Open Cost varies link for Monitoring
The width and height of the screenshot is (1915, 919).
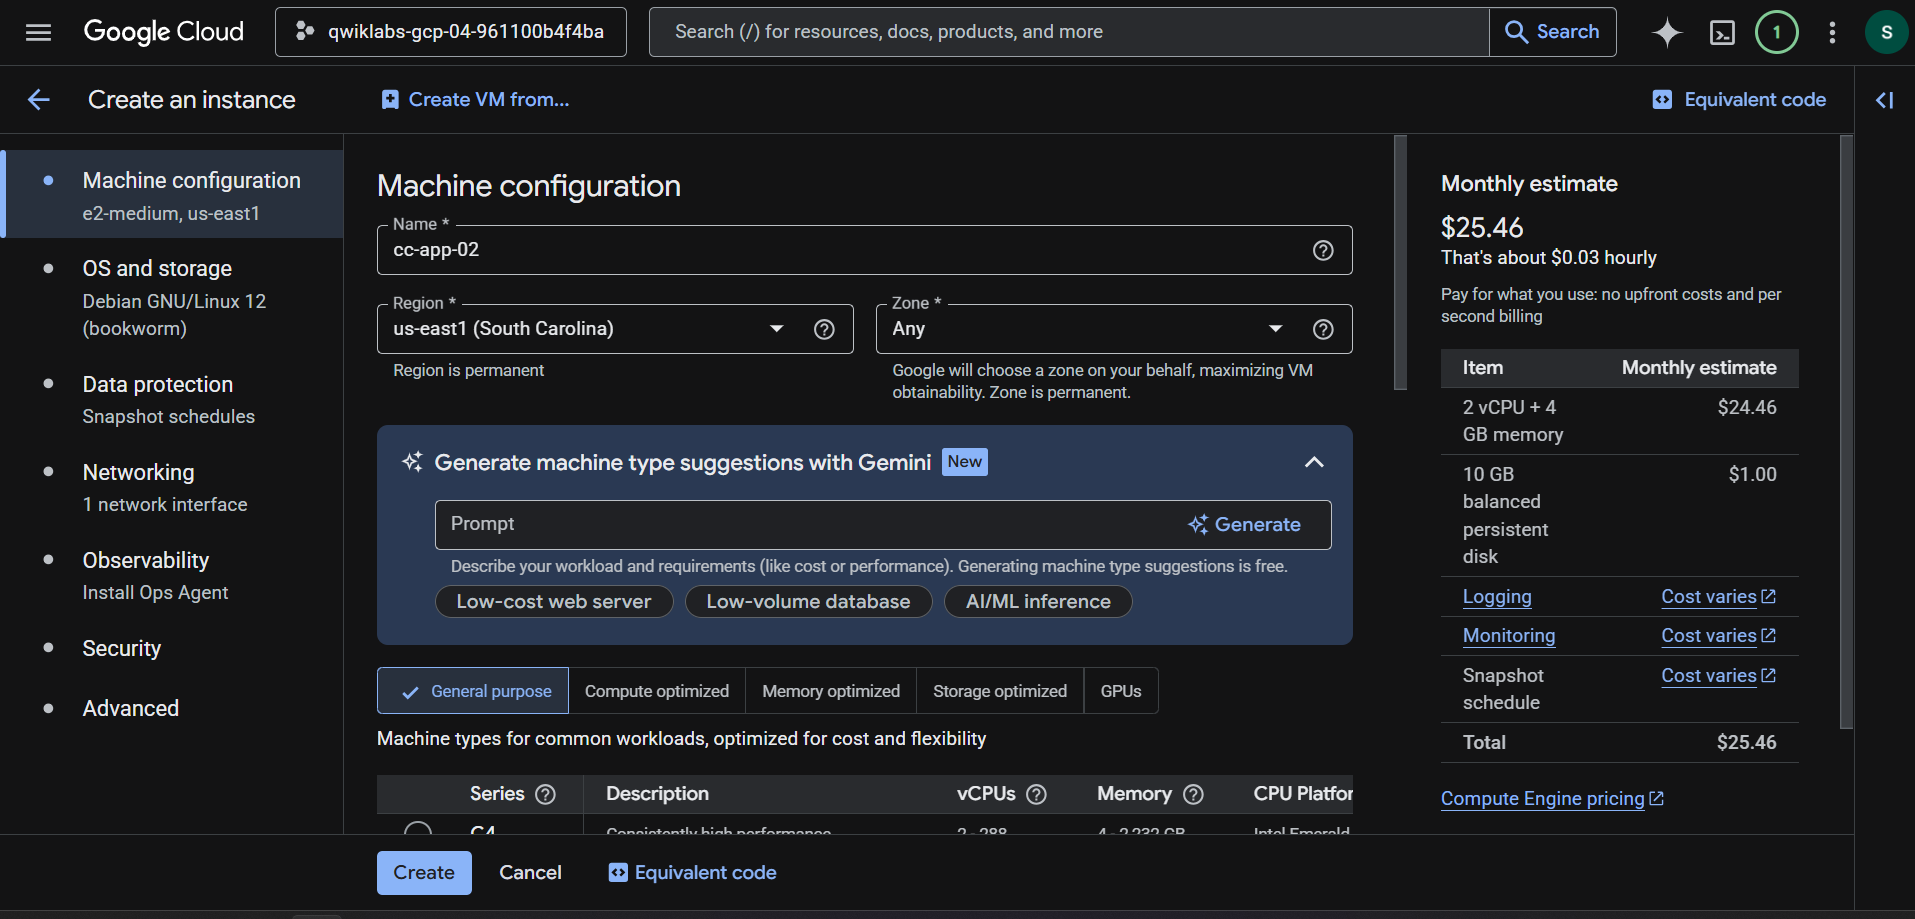(x=1719, y=636)
